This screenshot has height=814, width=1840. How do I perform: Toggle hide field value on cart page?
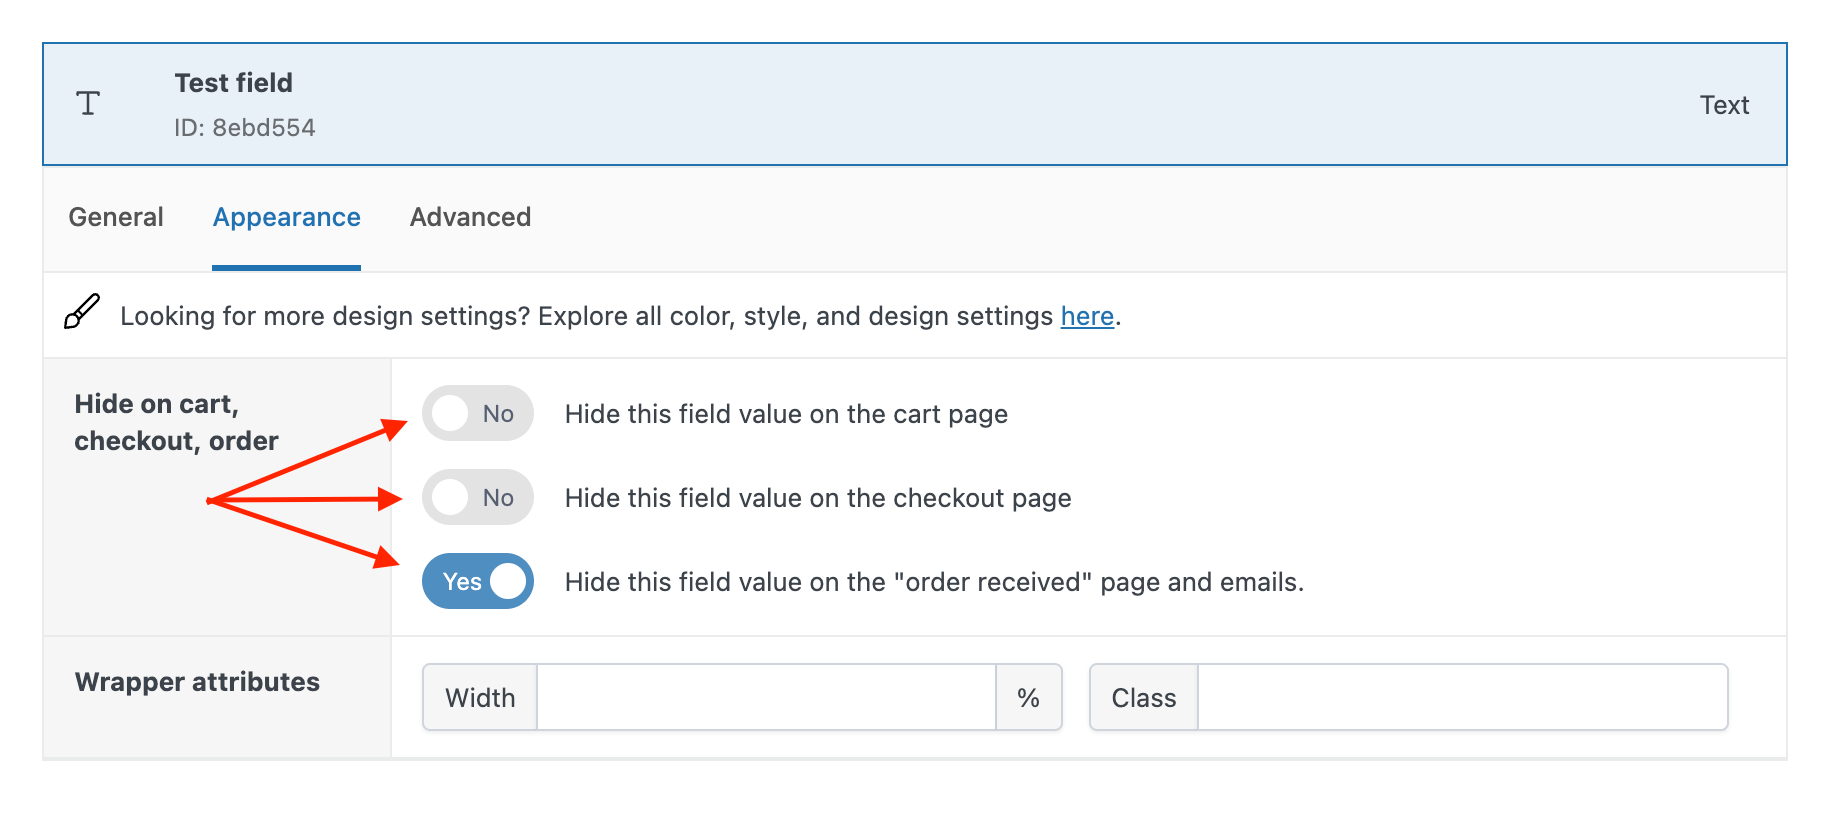477,413
